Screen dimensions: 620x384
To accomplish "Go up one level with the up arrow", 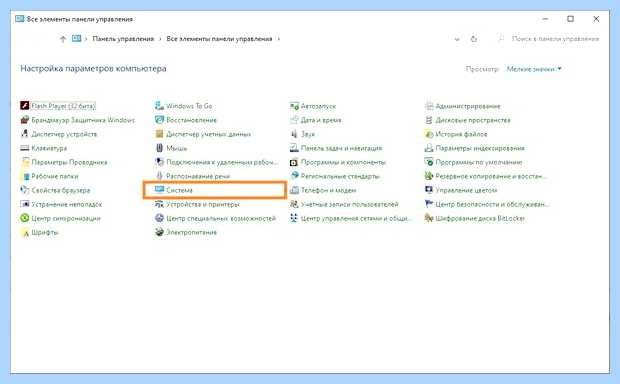I will [63, 39].
